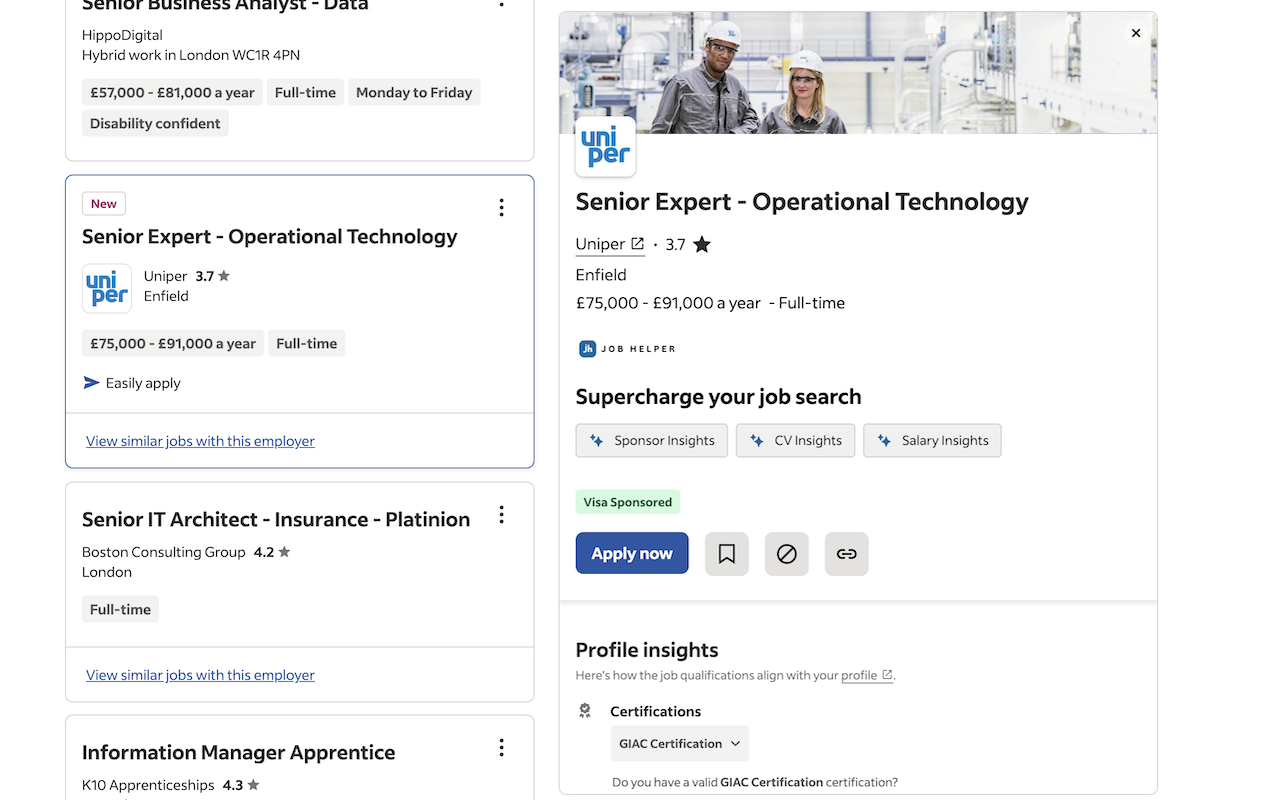Click Full-time tag on Uniper list card

point(307,343)
